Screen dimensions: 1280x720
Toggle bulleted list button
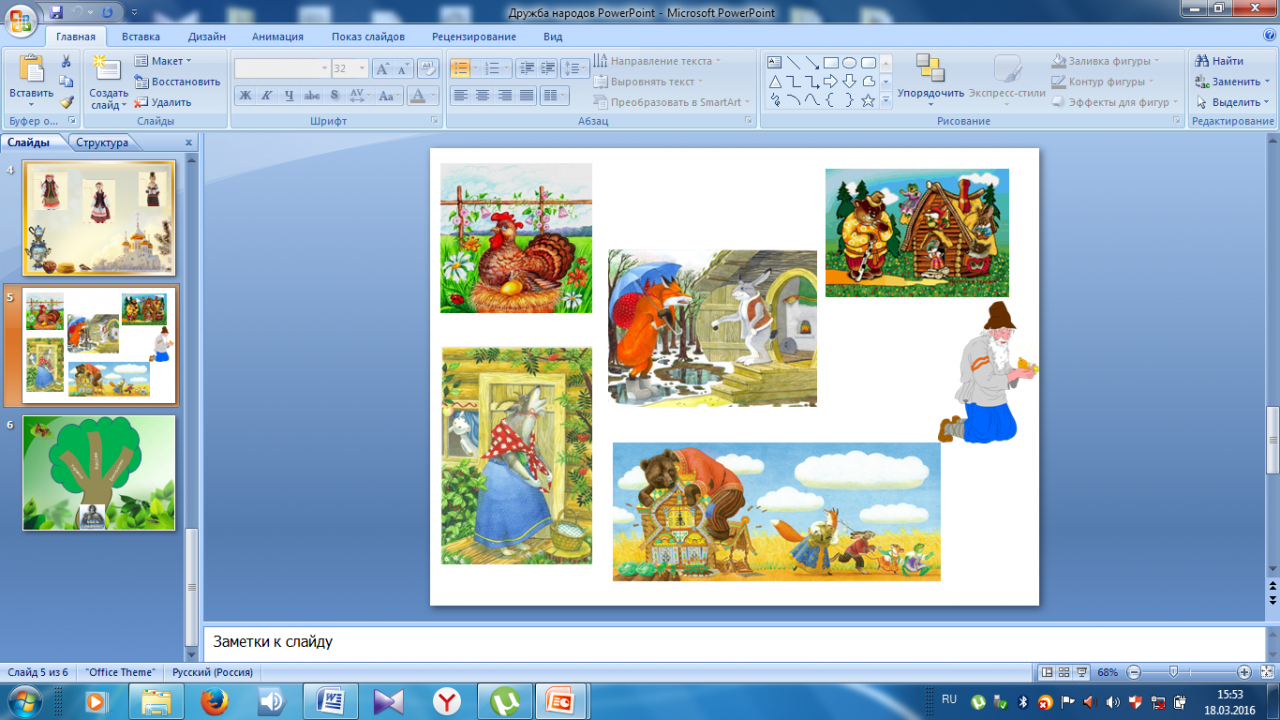point(460,69)
